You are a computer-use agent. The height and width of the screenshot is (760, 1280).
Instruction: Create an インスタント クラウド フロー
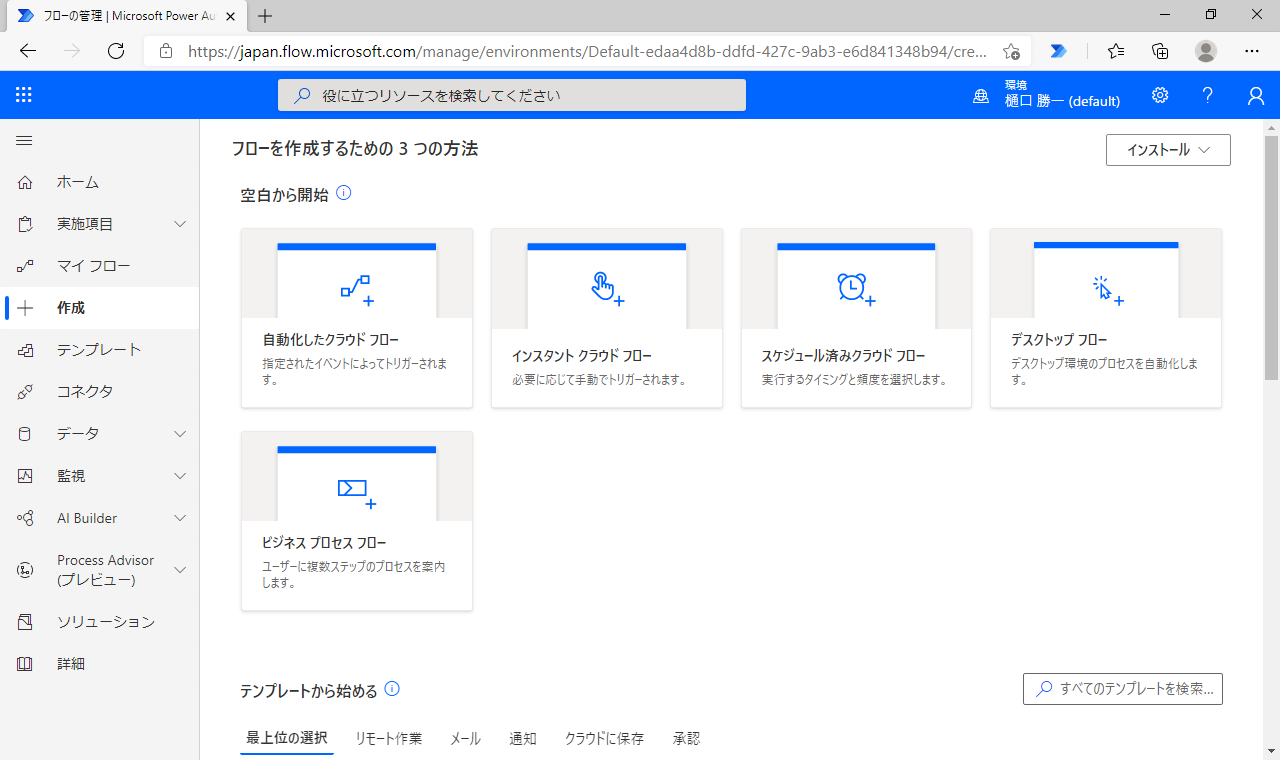(x=607, y=318)
